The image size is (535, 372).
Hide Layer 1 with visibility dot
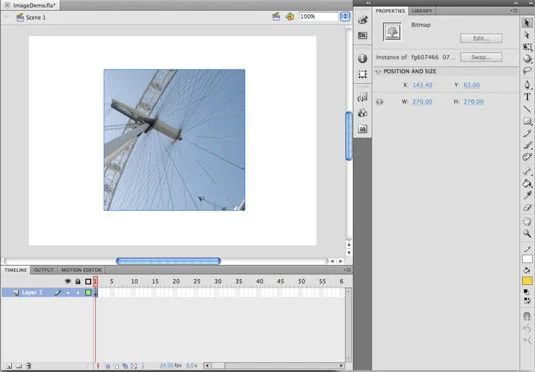pos(68,292)
